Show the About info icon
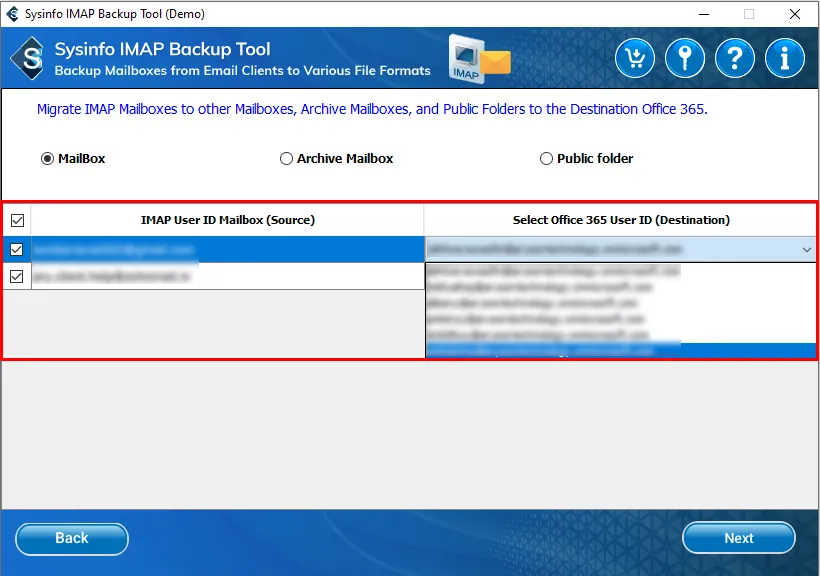Viewport: 820px width, 576px height. [x=785, y=59]
